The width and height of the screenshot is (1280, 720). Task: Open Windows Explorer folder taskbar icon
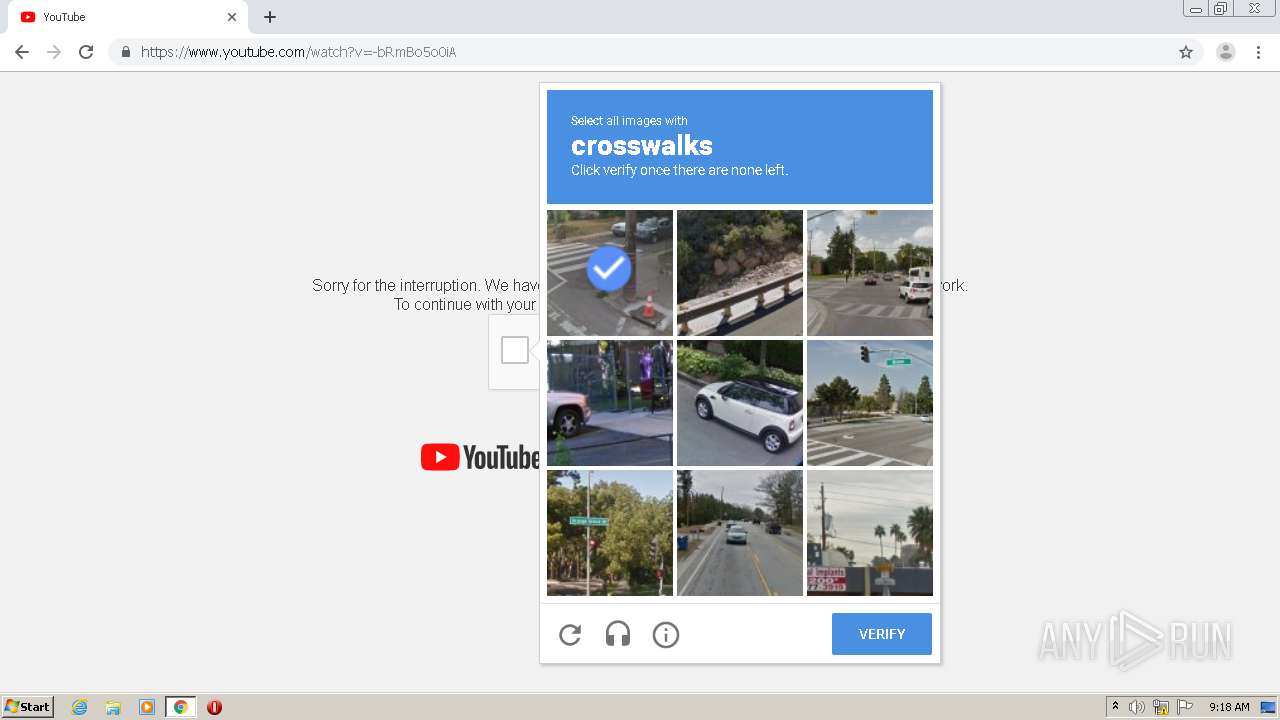click(113, 707)
